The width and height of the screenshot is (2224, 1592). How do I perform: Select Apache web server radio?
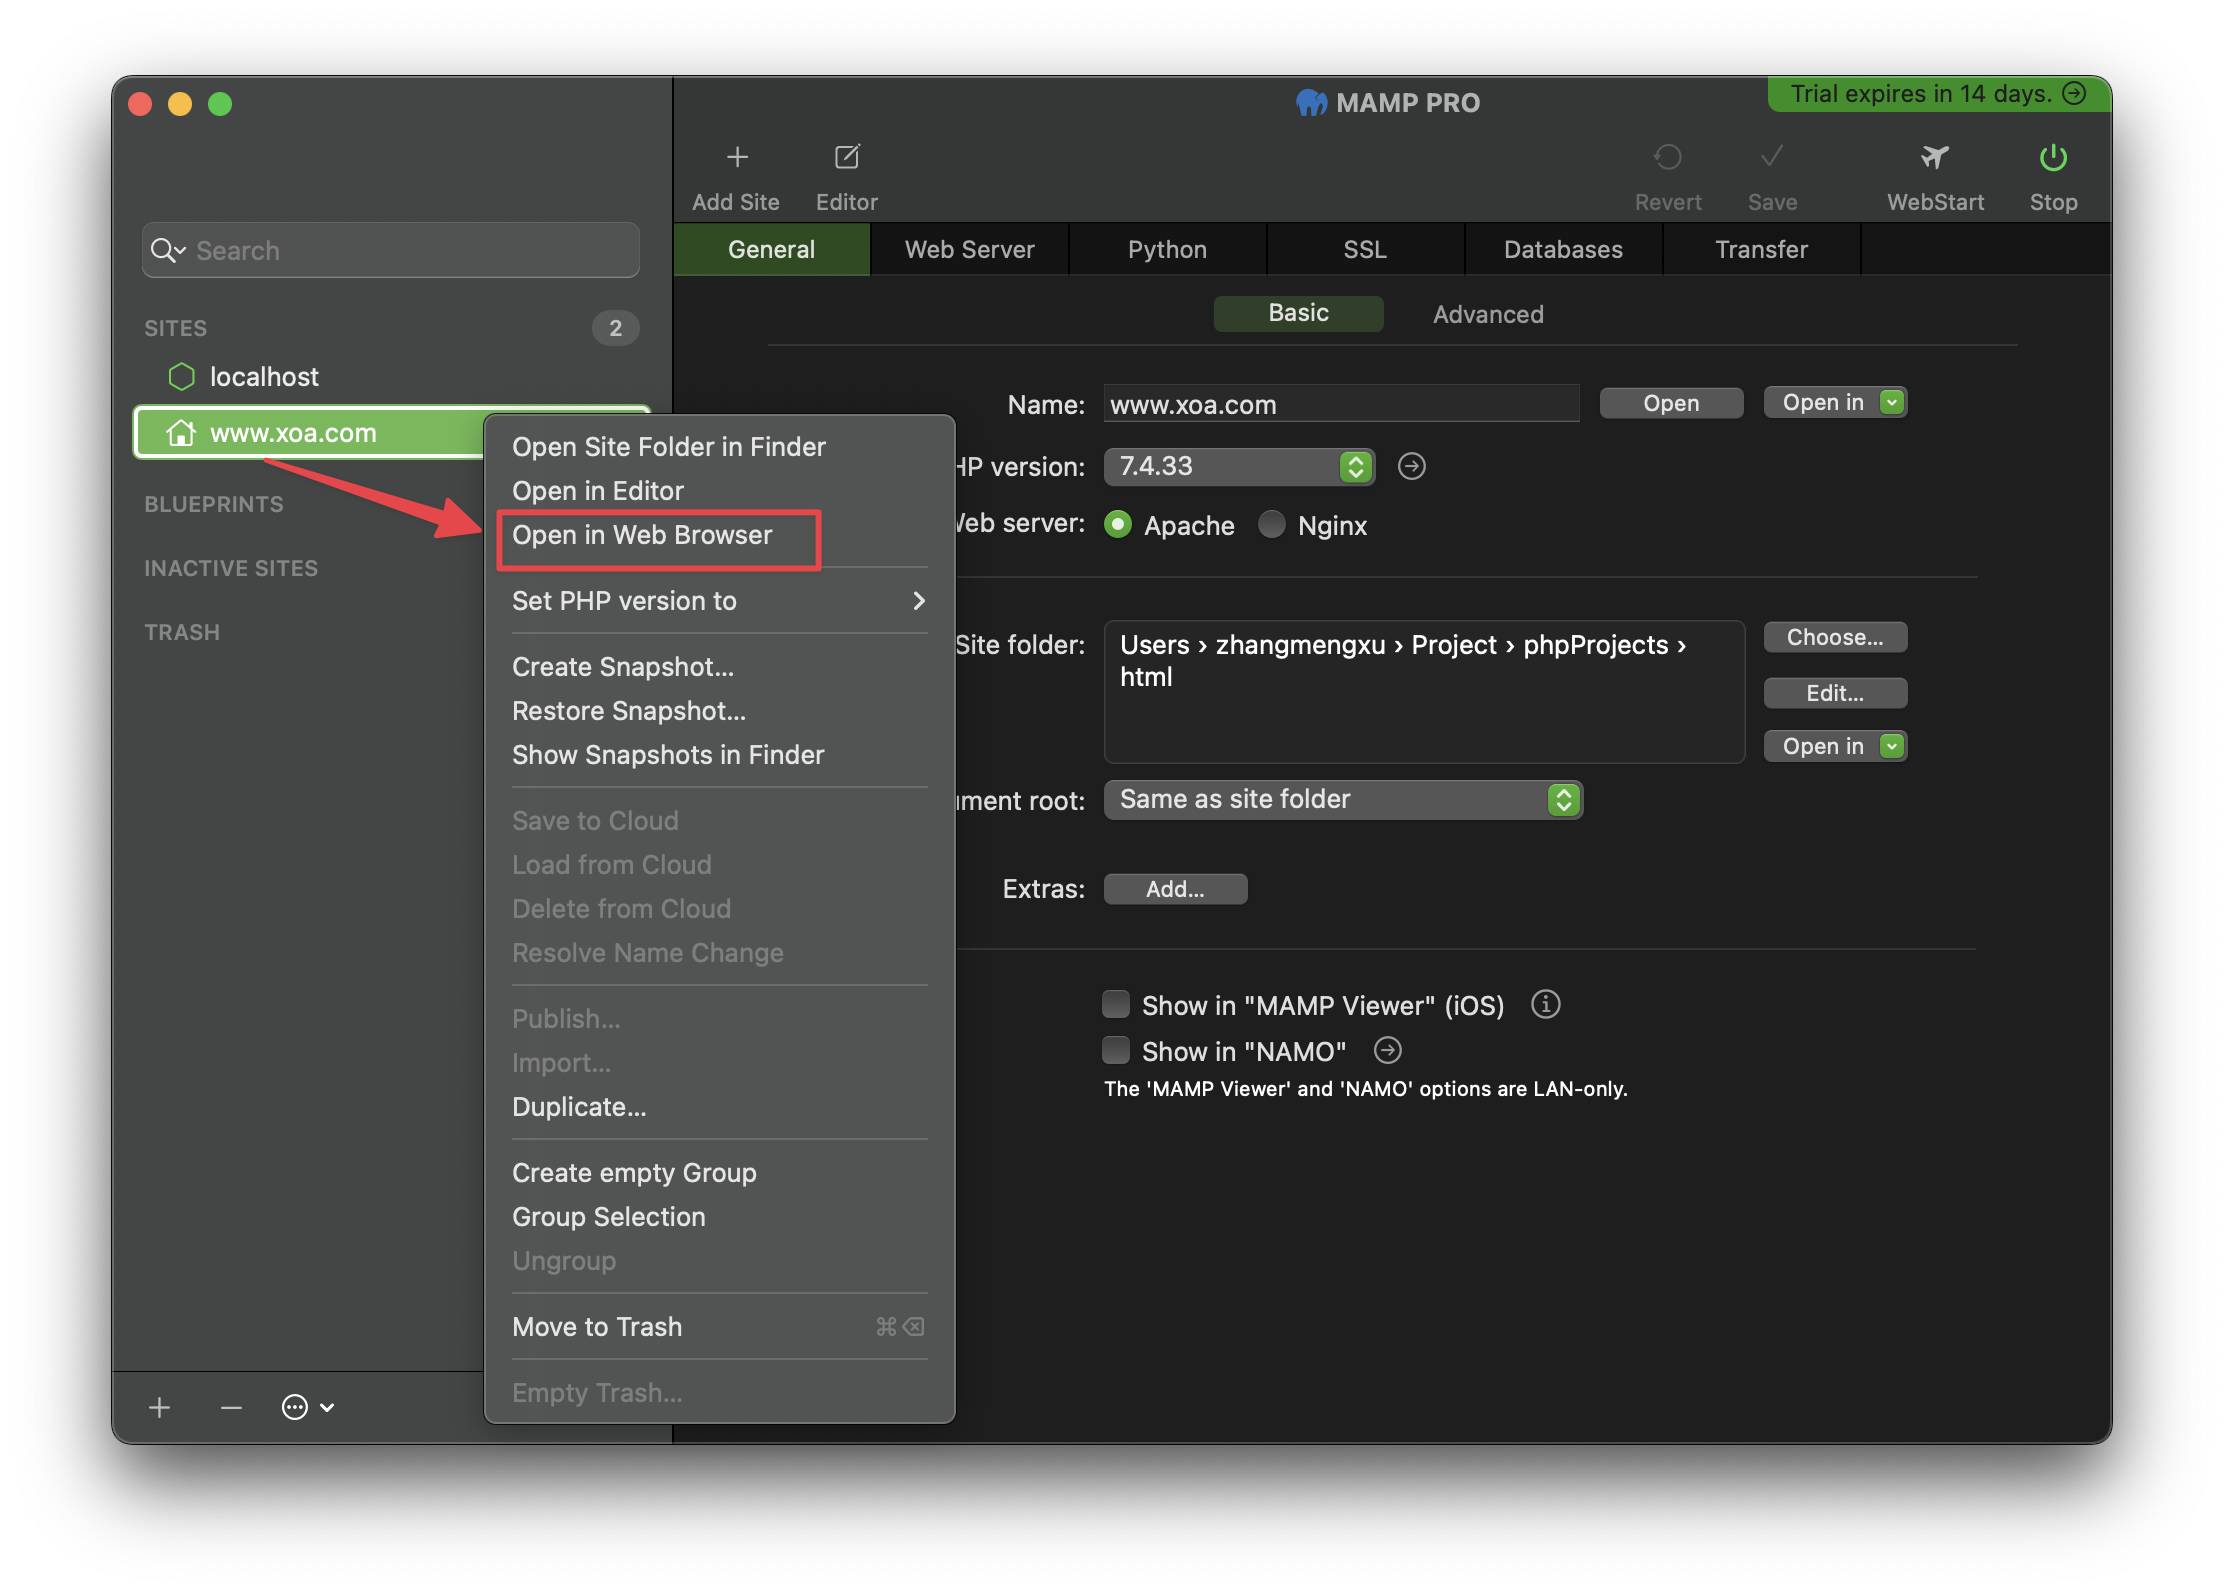1118,524
